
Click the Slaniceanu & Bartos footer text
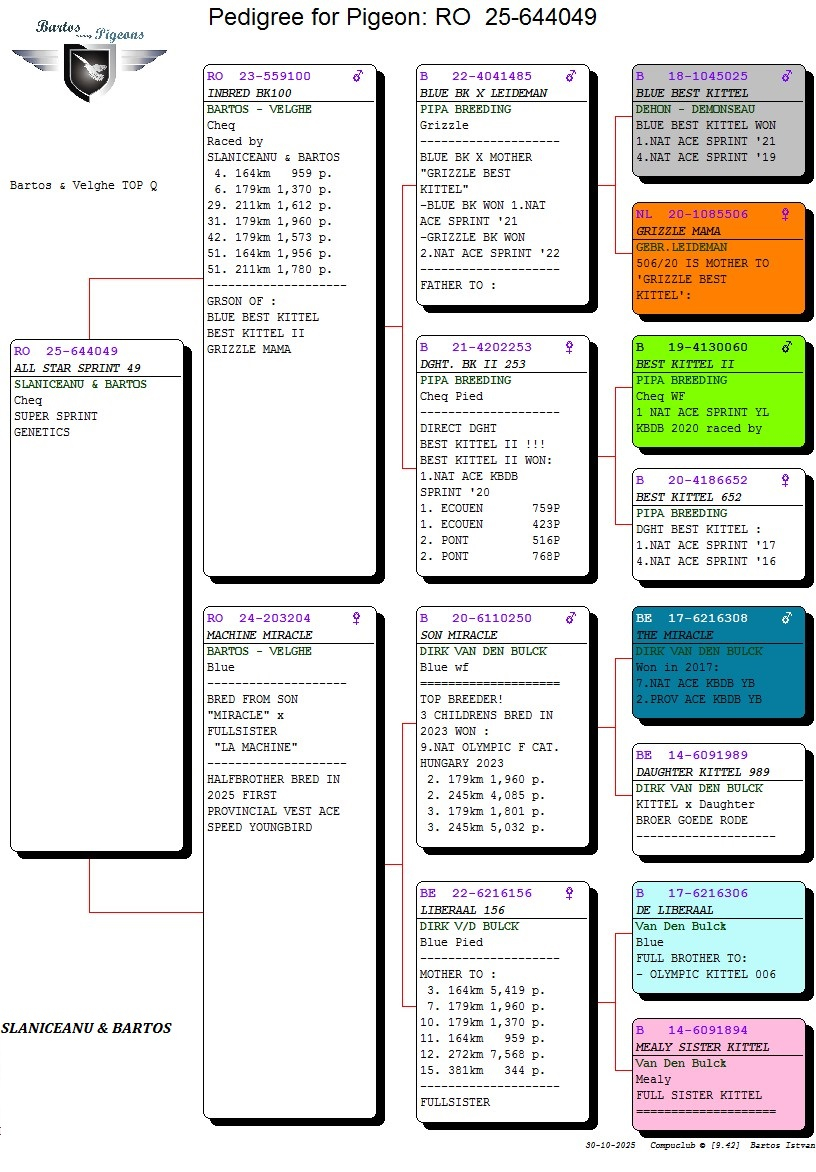(87, 1028)
